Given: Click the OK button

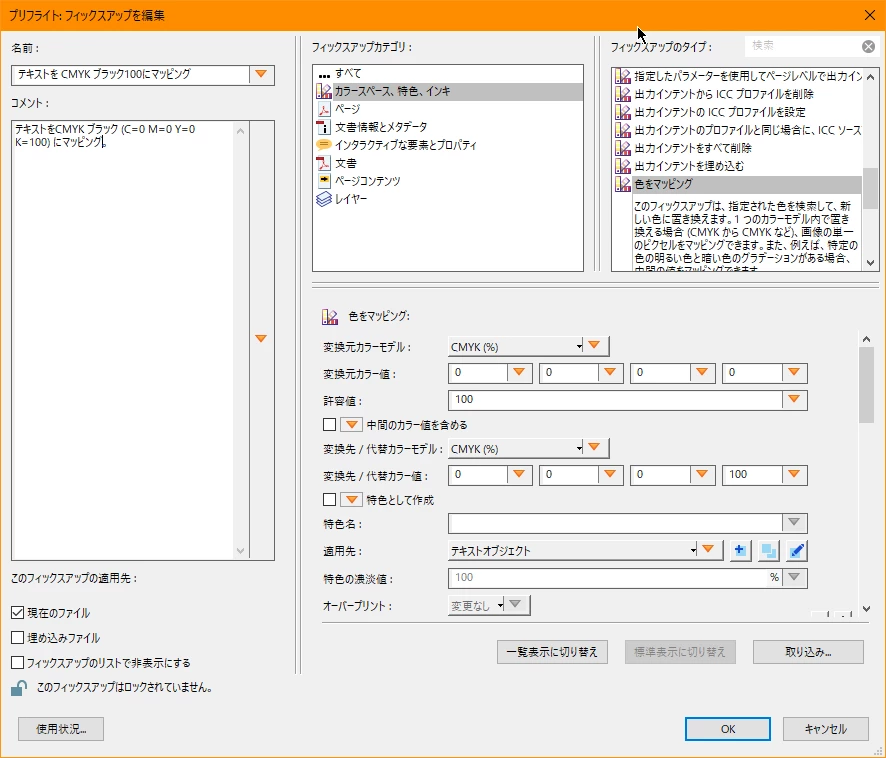Looking at the screenshot, I should [x=728, y=729].
